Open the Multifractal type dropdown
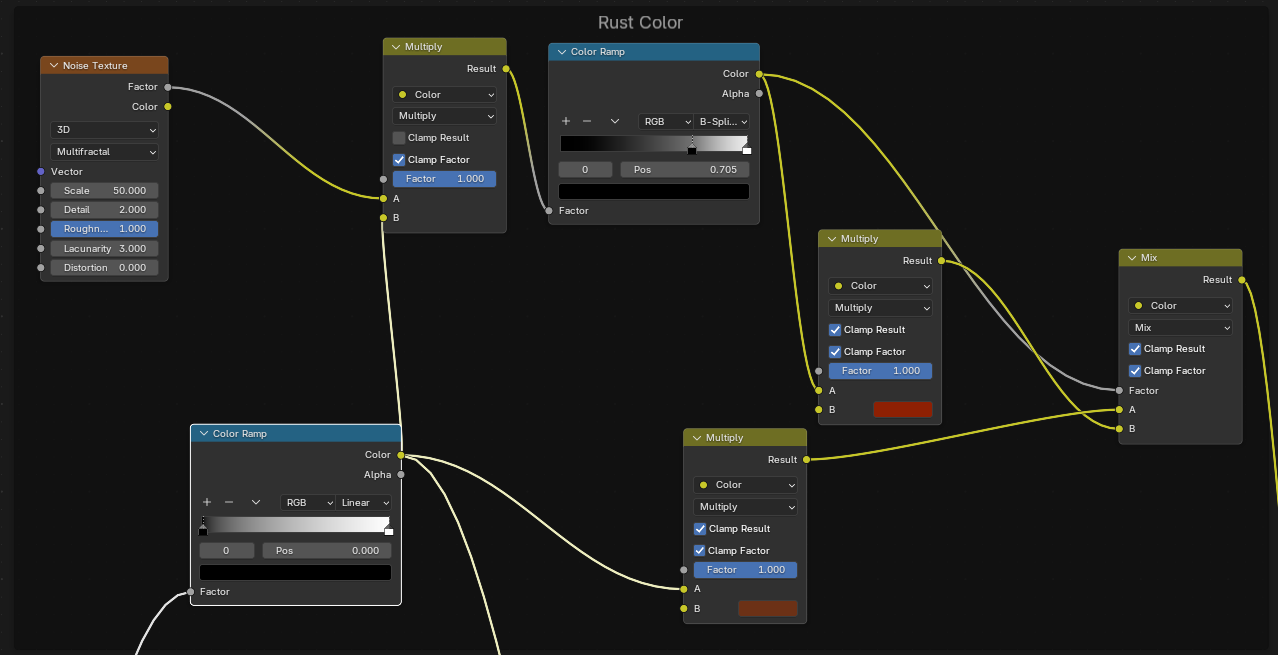 point(104,152)
